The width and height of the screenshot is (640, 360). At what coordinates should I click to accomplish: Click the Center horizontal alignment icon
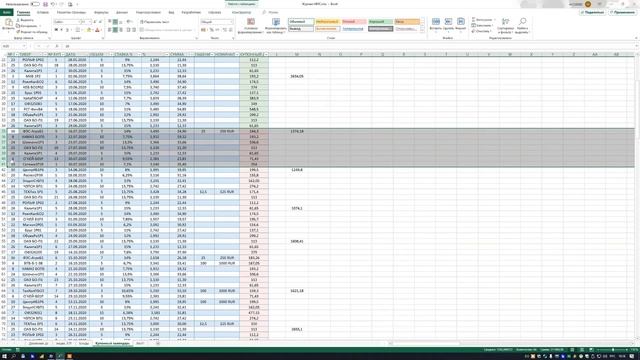point(116,30)
